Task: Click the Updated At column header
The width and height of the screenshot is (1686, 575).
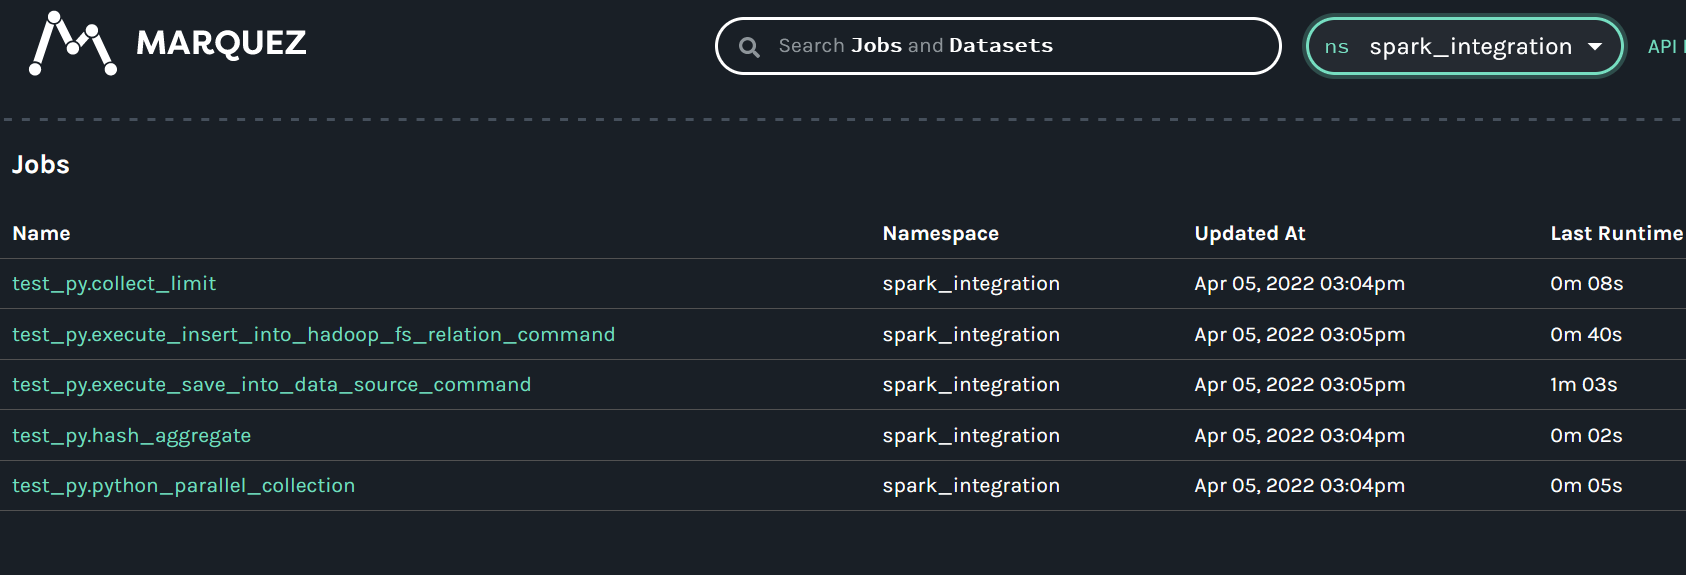Action: tap(1250, 233)
